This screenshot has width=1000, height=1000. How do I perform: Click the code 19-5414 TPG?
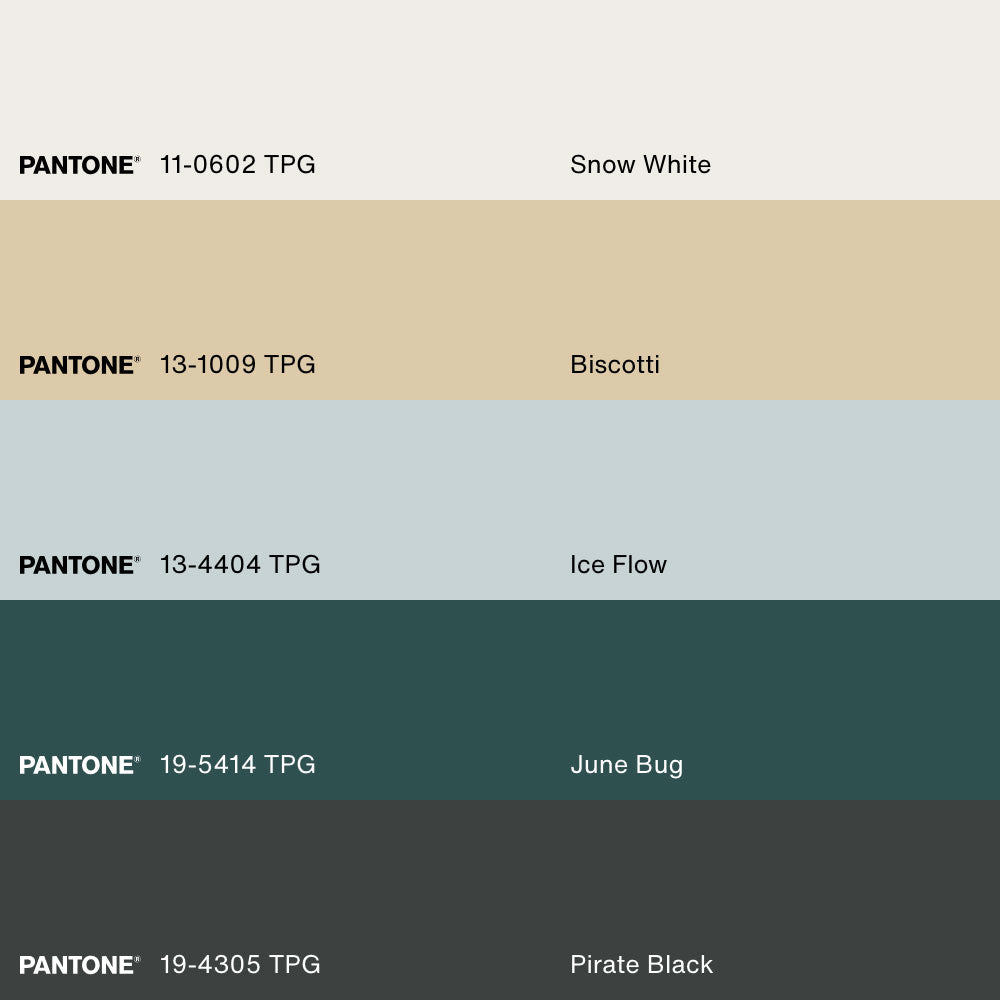[x=238, y=765]
